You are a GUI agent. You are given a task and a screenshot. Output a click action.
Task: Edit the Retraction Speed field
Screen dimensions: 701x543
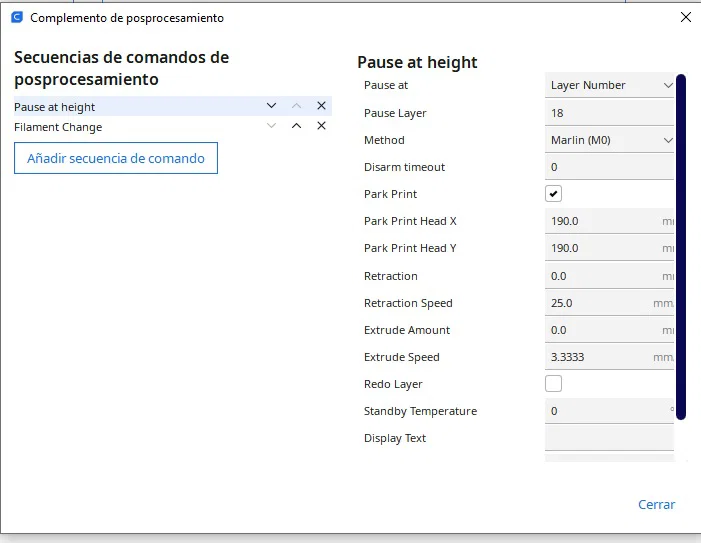(609, 303)
